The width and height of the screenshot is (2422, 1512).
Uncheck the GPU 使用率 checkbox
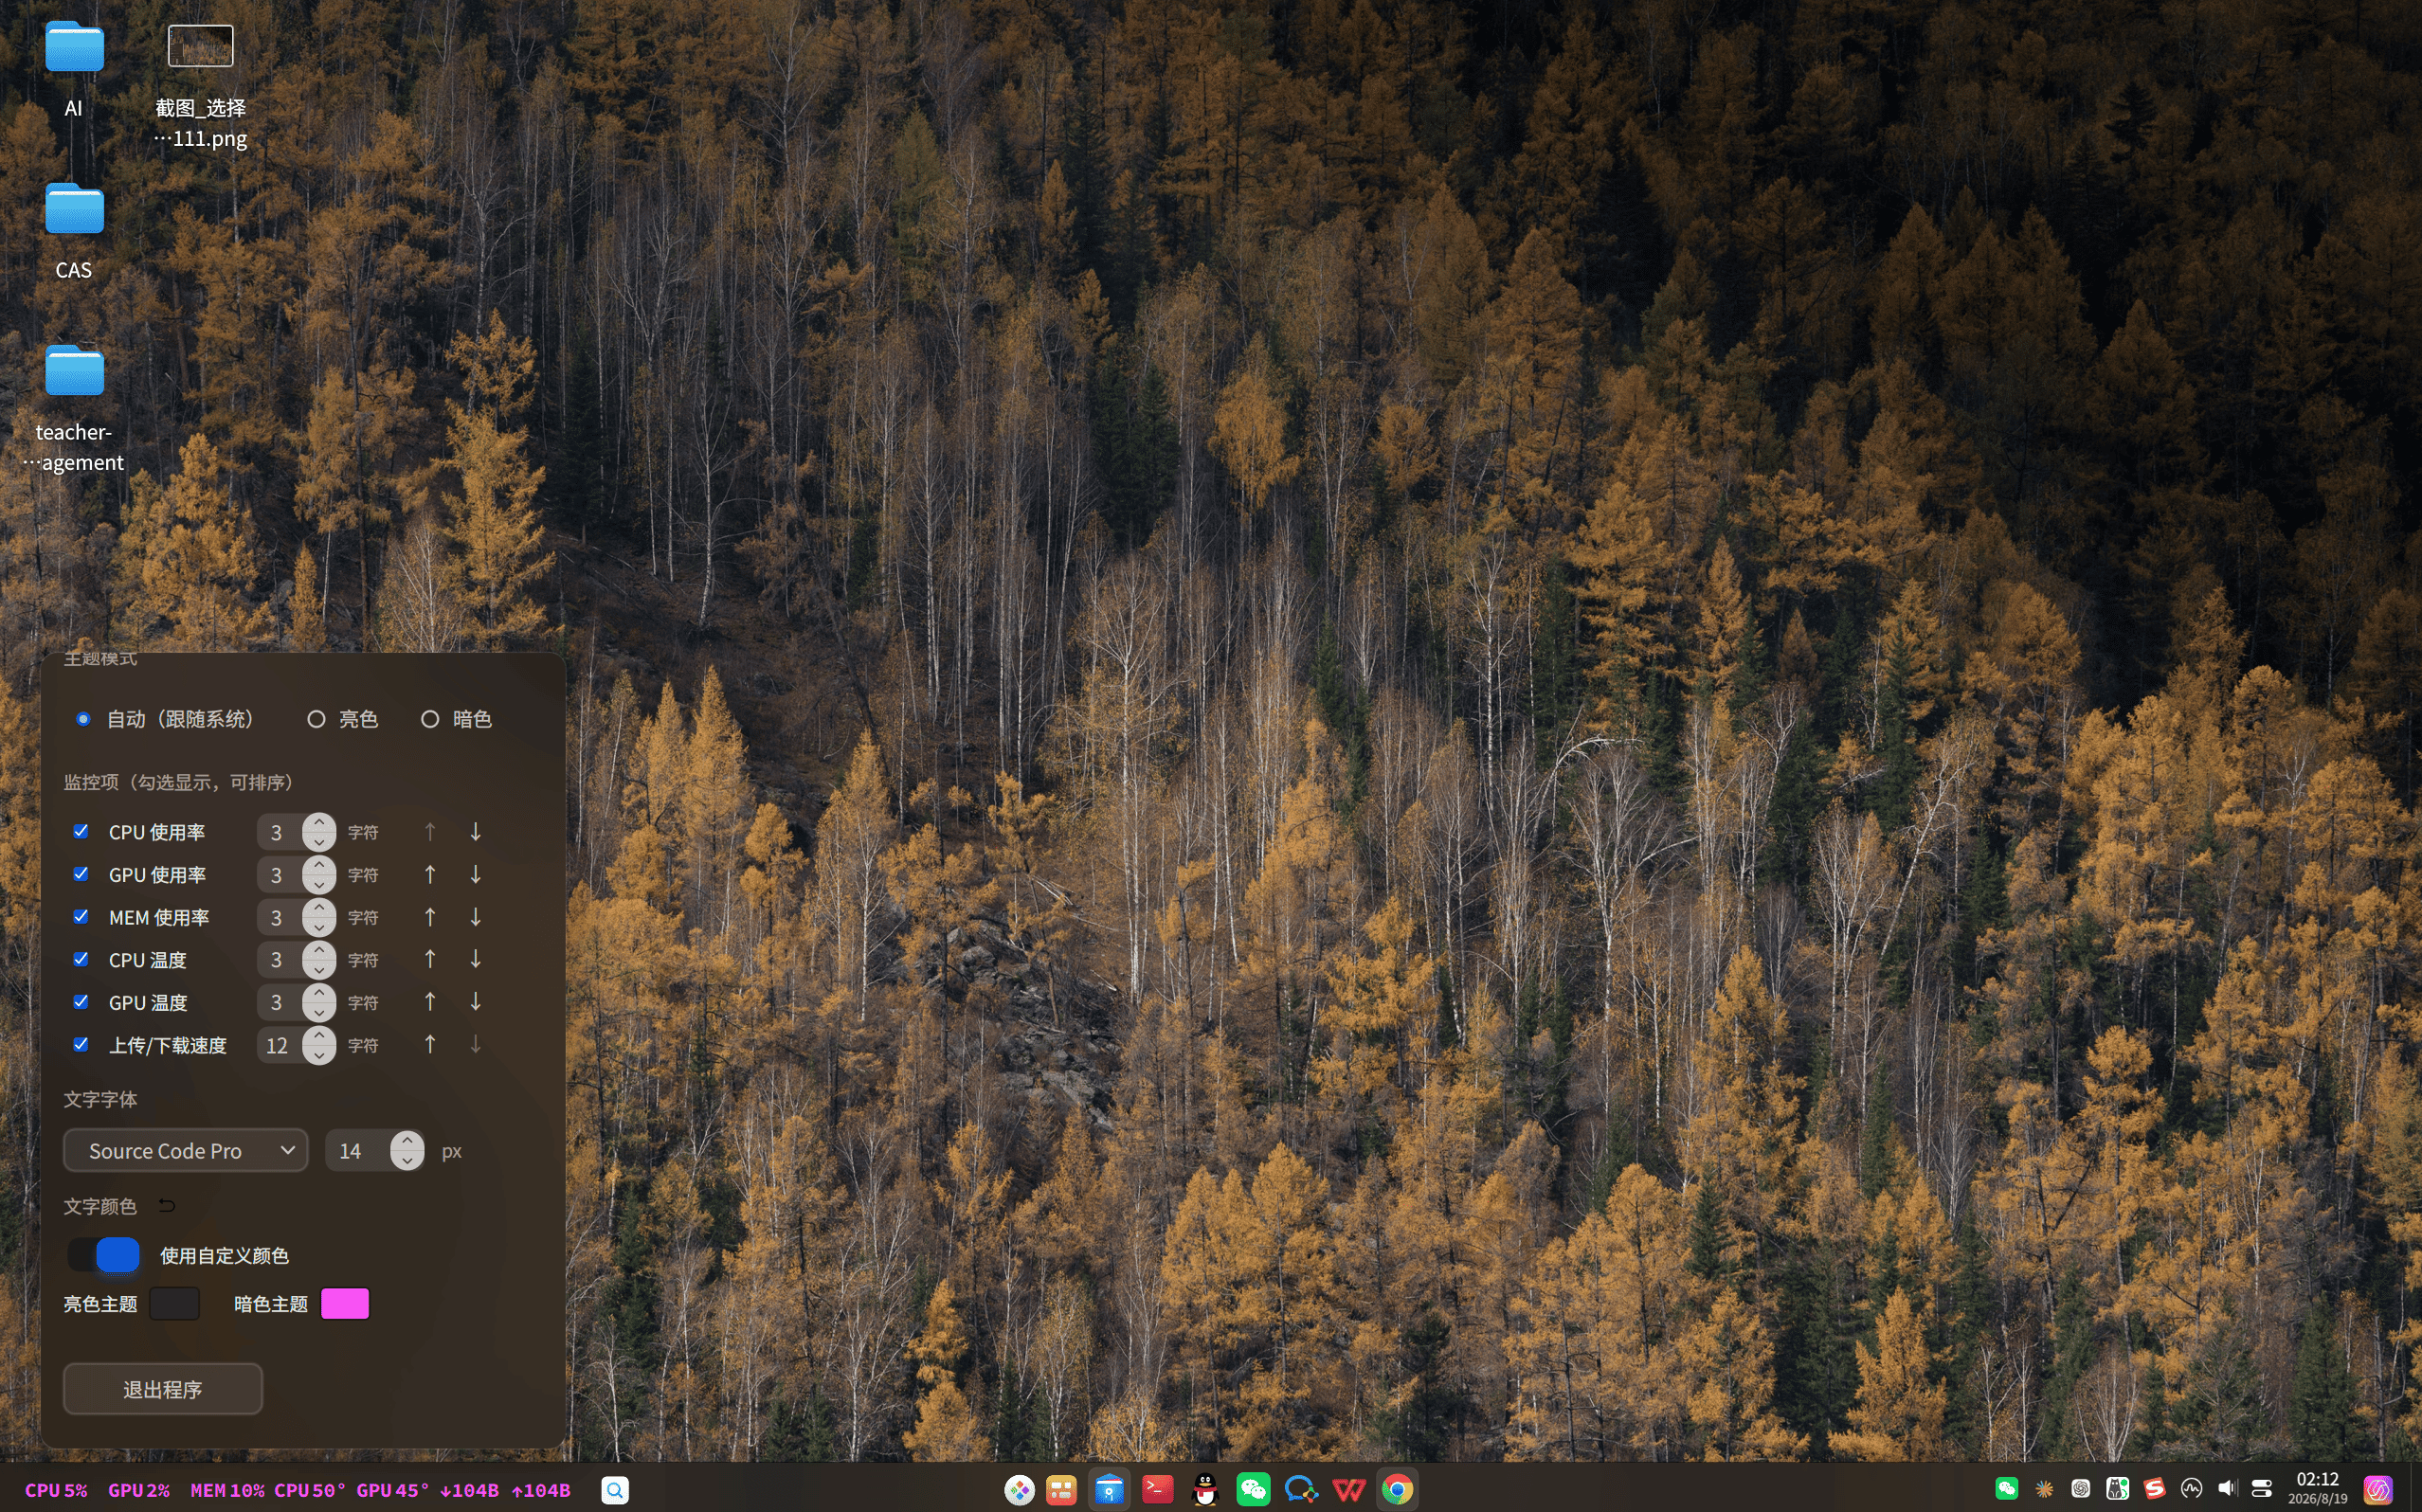click(x=81, y=874)
